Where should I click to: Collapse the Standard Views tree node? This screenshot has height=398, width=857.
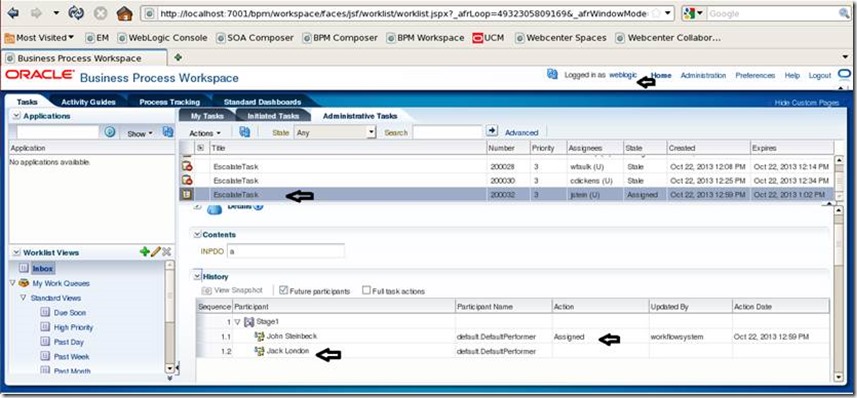(x=23, y=298)
